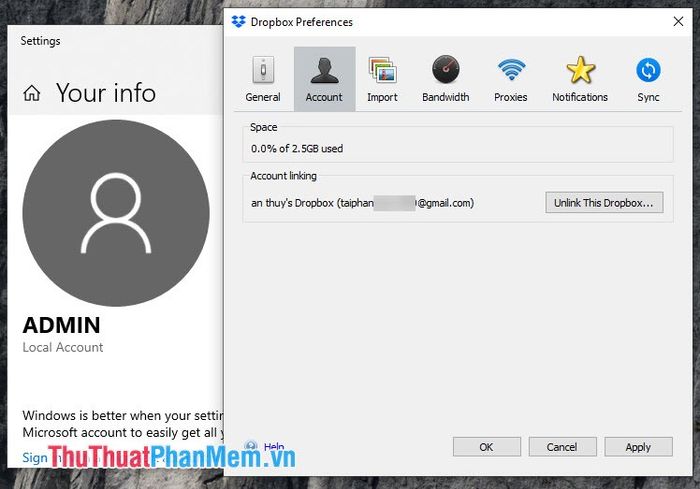Viewport: 700px width, 489px height.
Task: Click the linked account email text
Action: pyautogui.click(x=362, y=203)
